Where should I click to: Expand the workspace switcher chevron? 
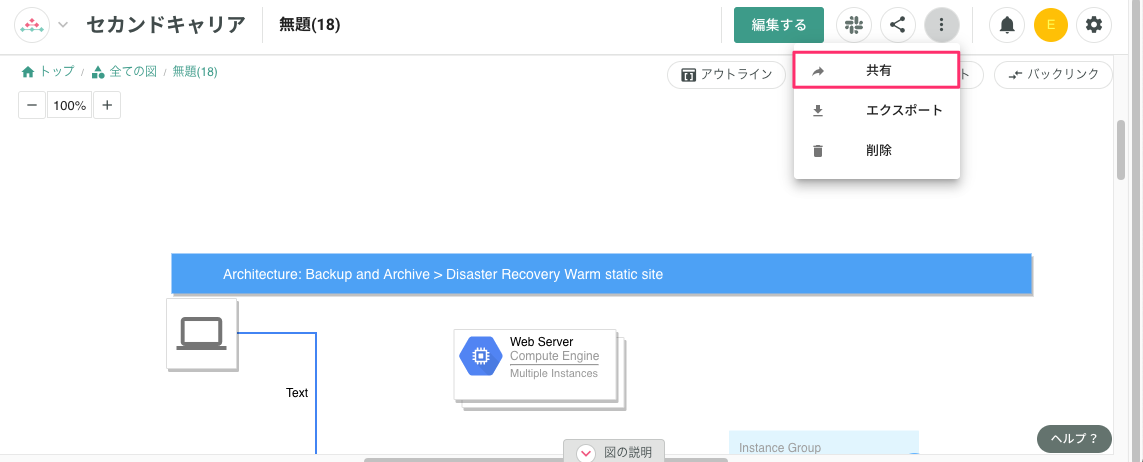tap(63, 25)
